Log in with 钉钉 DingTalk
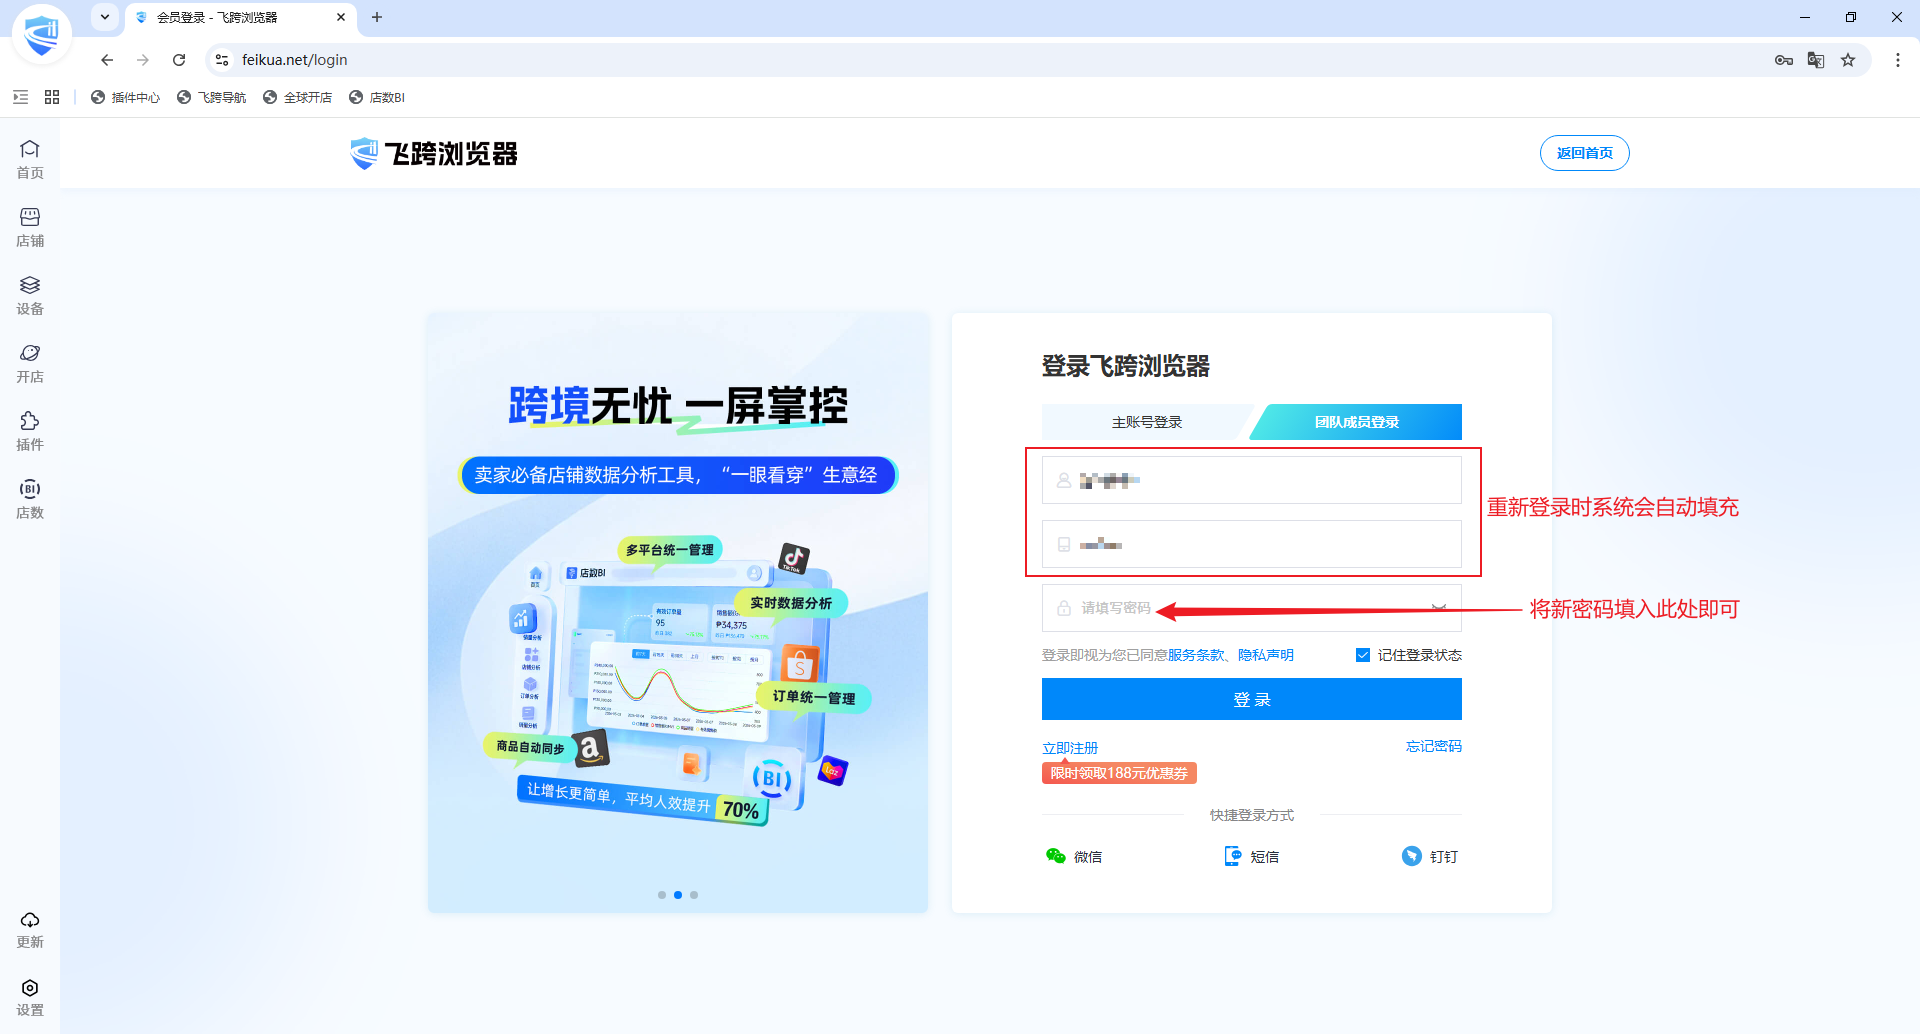The width and height of the screenshot is (1920, 1034). [1430, 856]
